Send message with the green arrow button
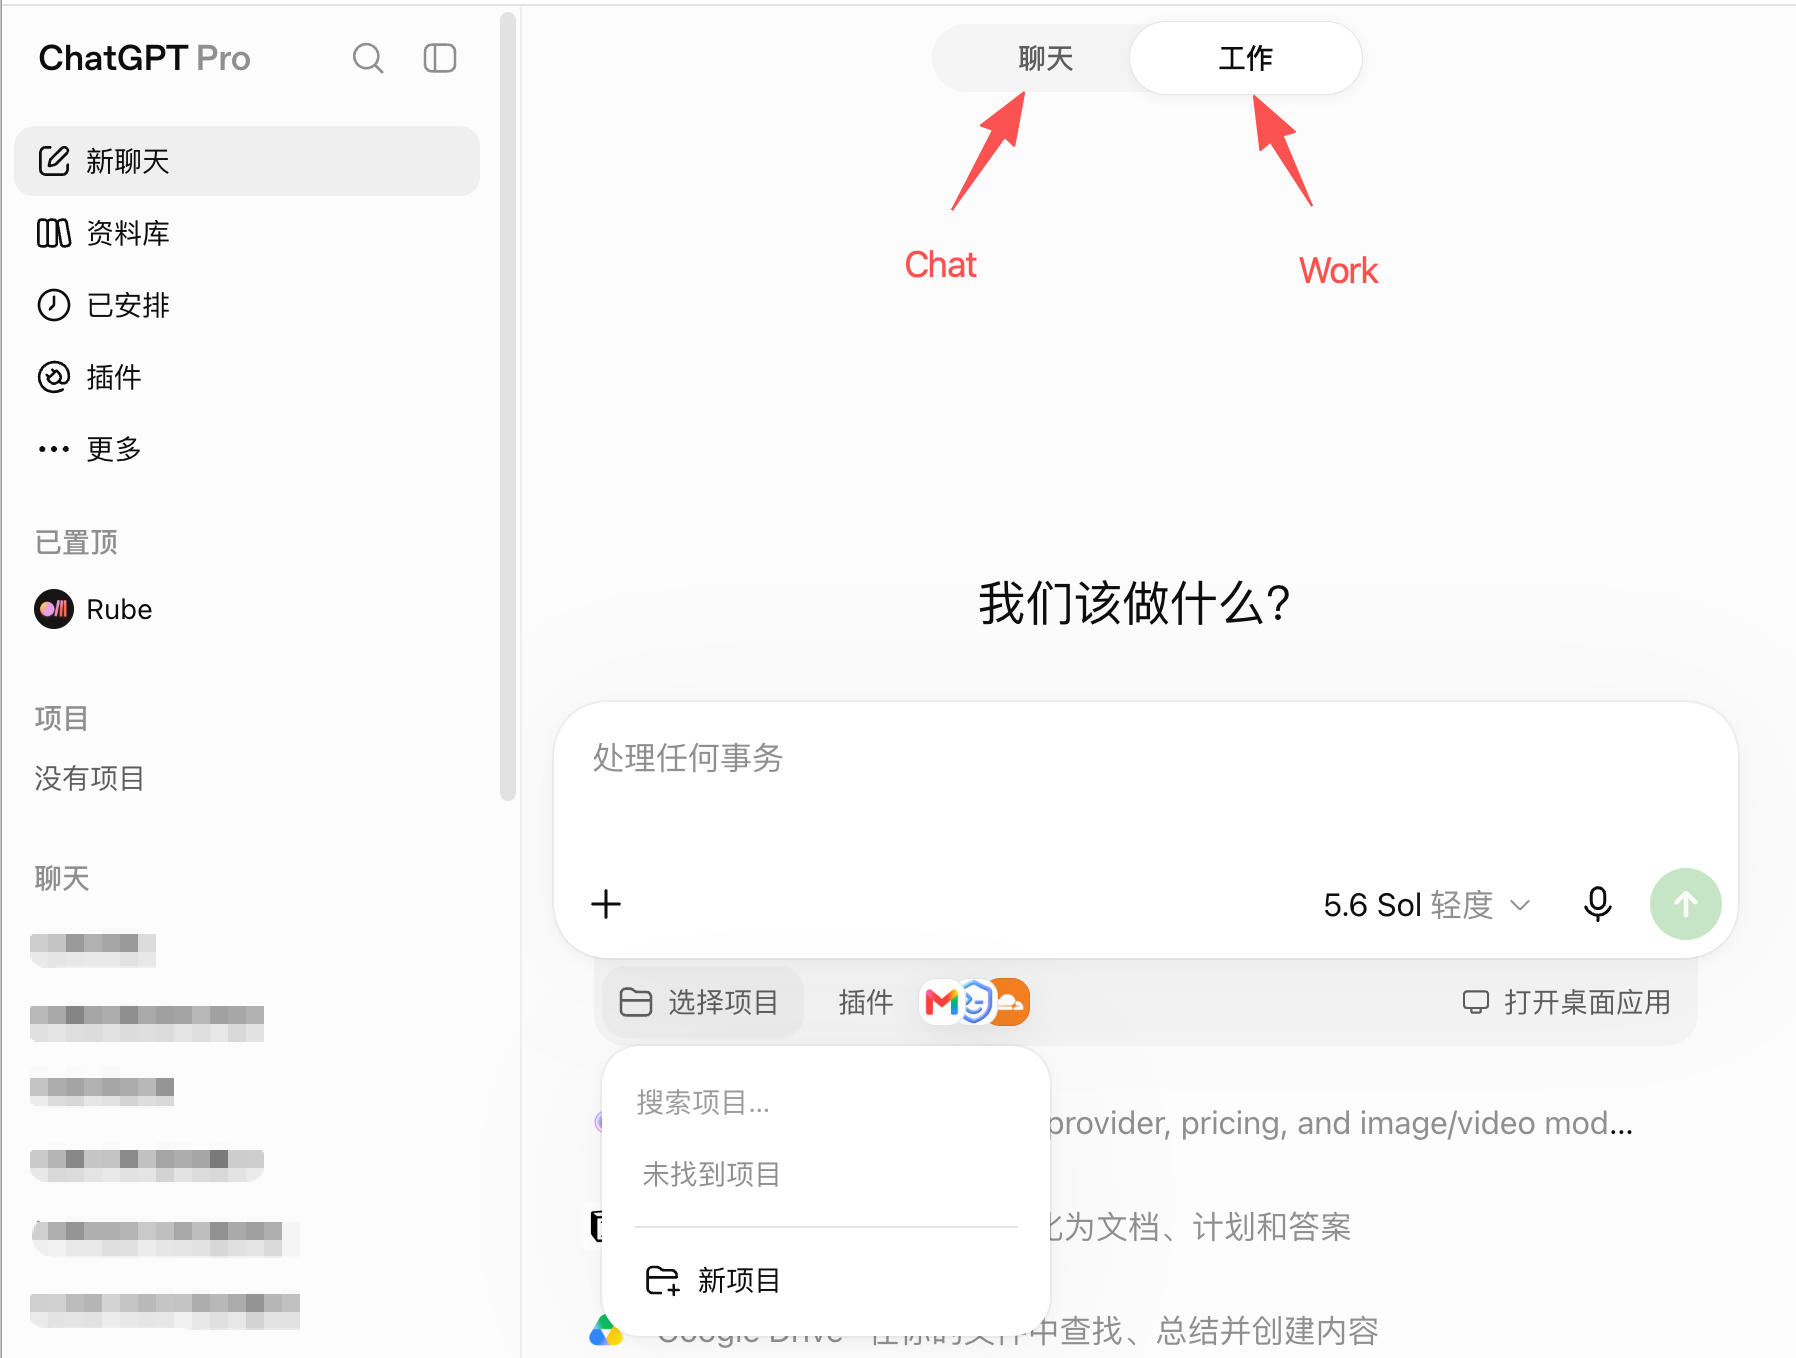The width and height of the screenshot is (1796, 1358). point(1685,904)
